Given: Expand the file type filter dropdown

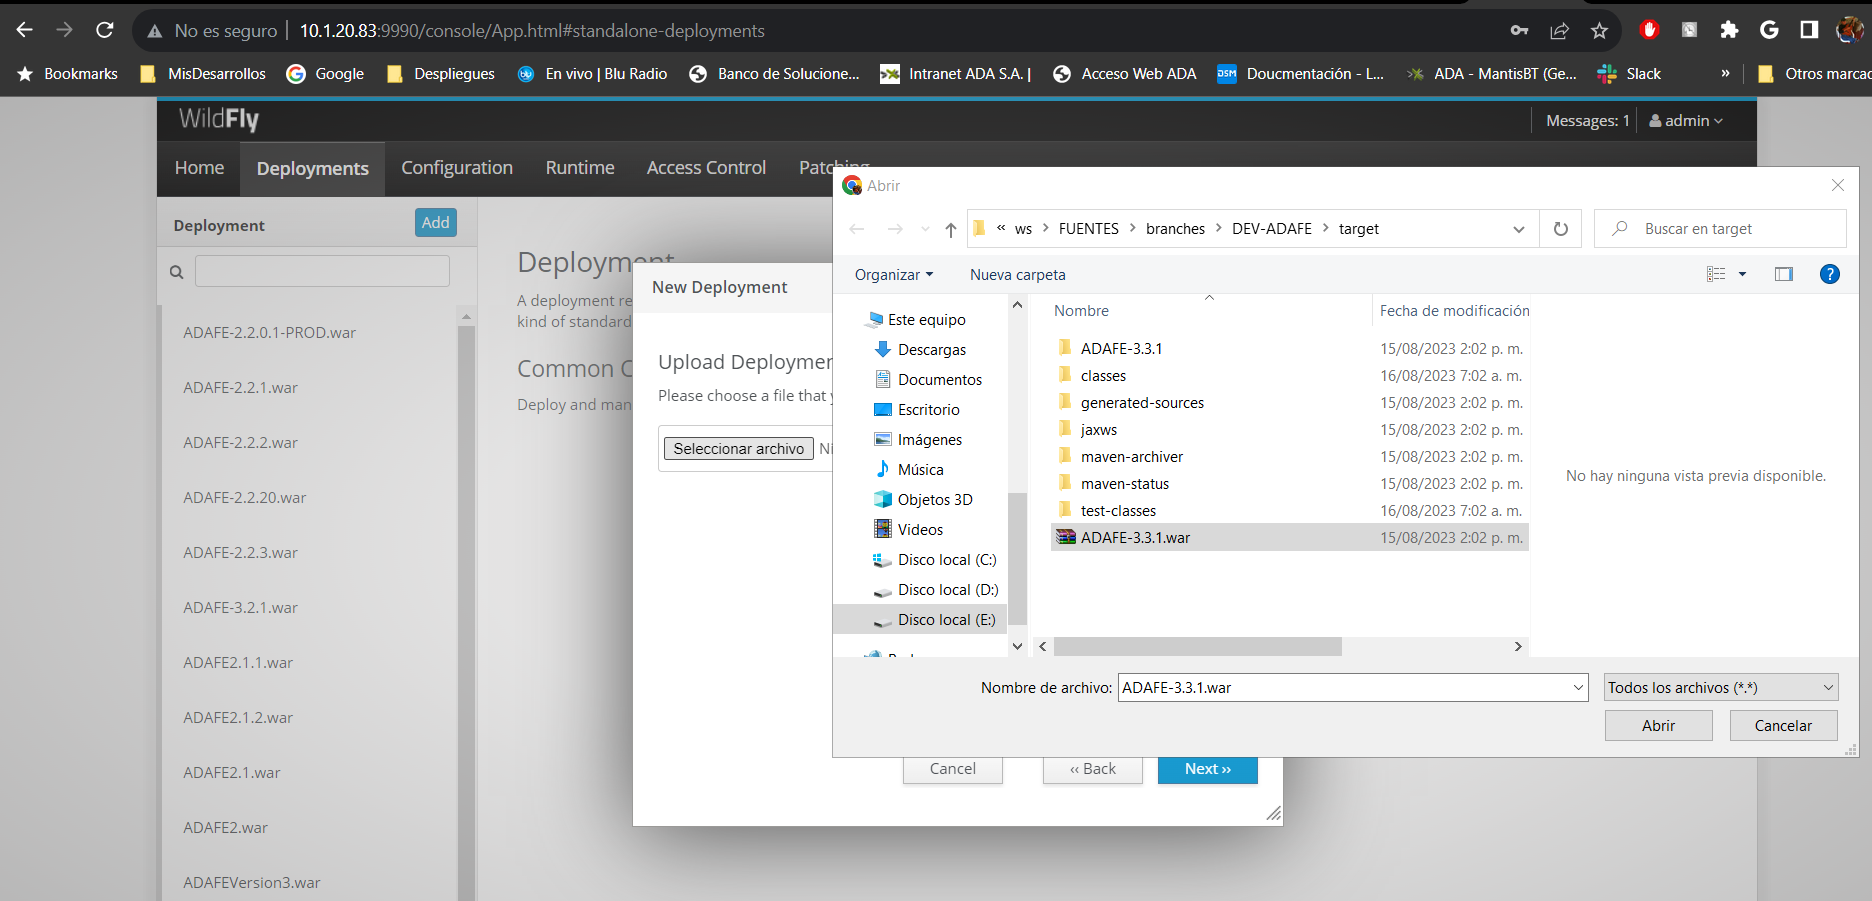Looking at the screenshot, I should 1720,688.
